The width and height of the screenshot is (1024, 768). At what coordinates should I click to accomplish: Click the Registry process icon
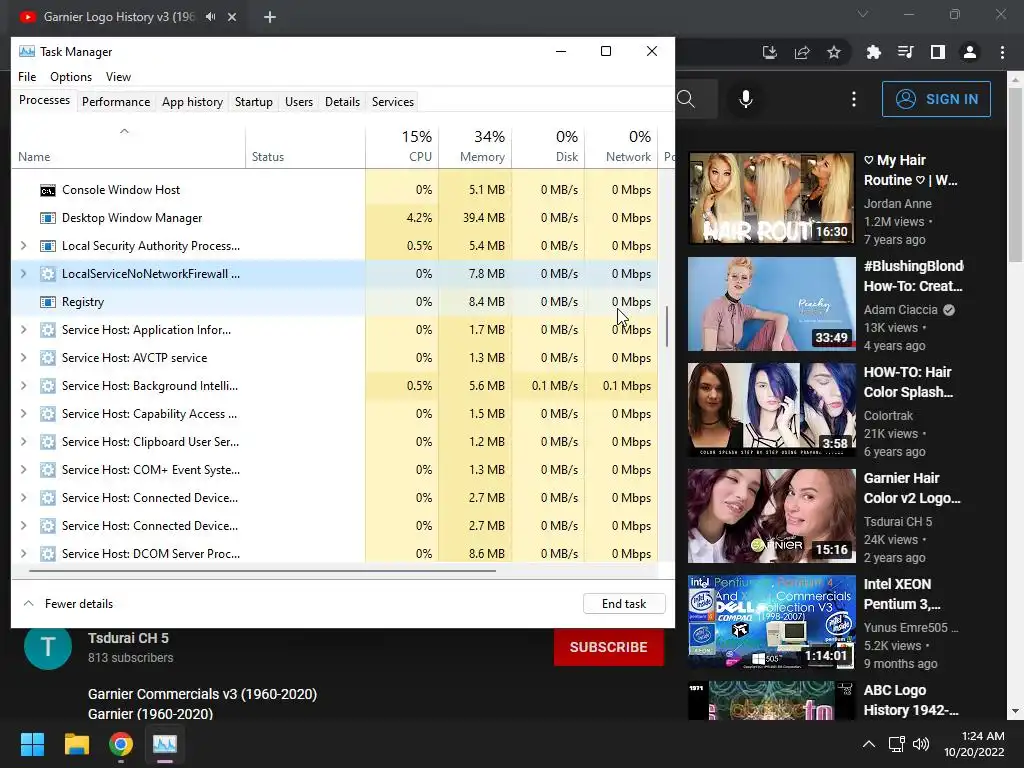[x=48, y=302]
